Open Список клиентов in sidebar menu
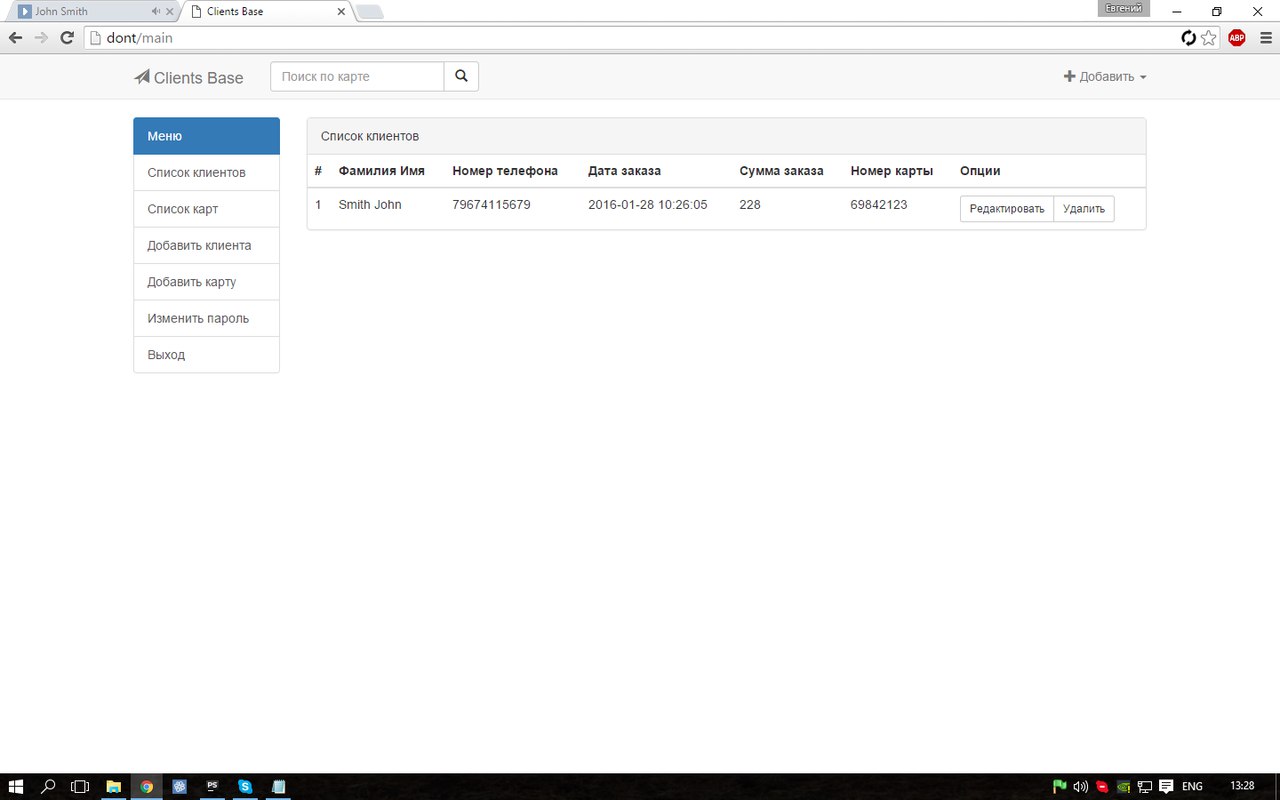Image resolution: width=1280 pixels, height=800 pixels. point(206,173)
